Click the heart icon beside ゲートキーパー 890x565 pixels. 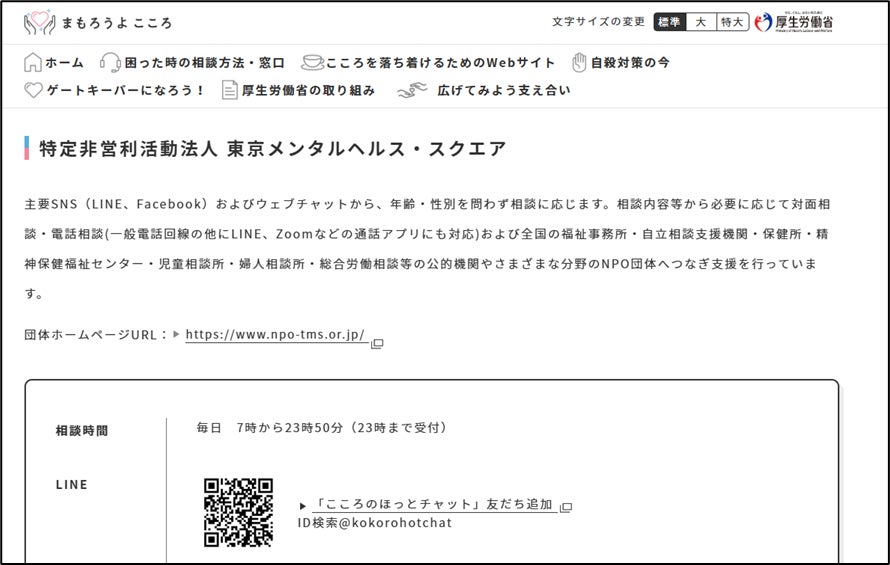click(x=33, y=90)
